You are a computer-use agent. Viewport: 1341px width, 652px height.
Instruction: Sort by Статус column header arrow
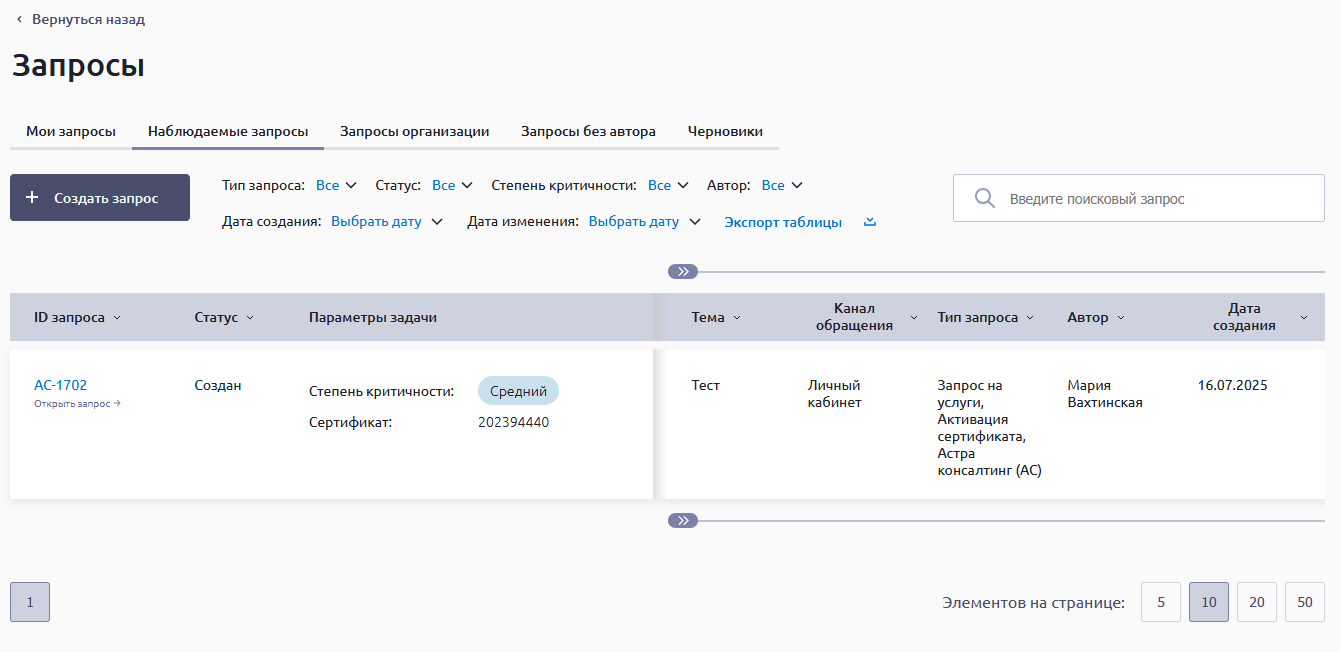[250, 318]
